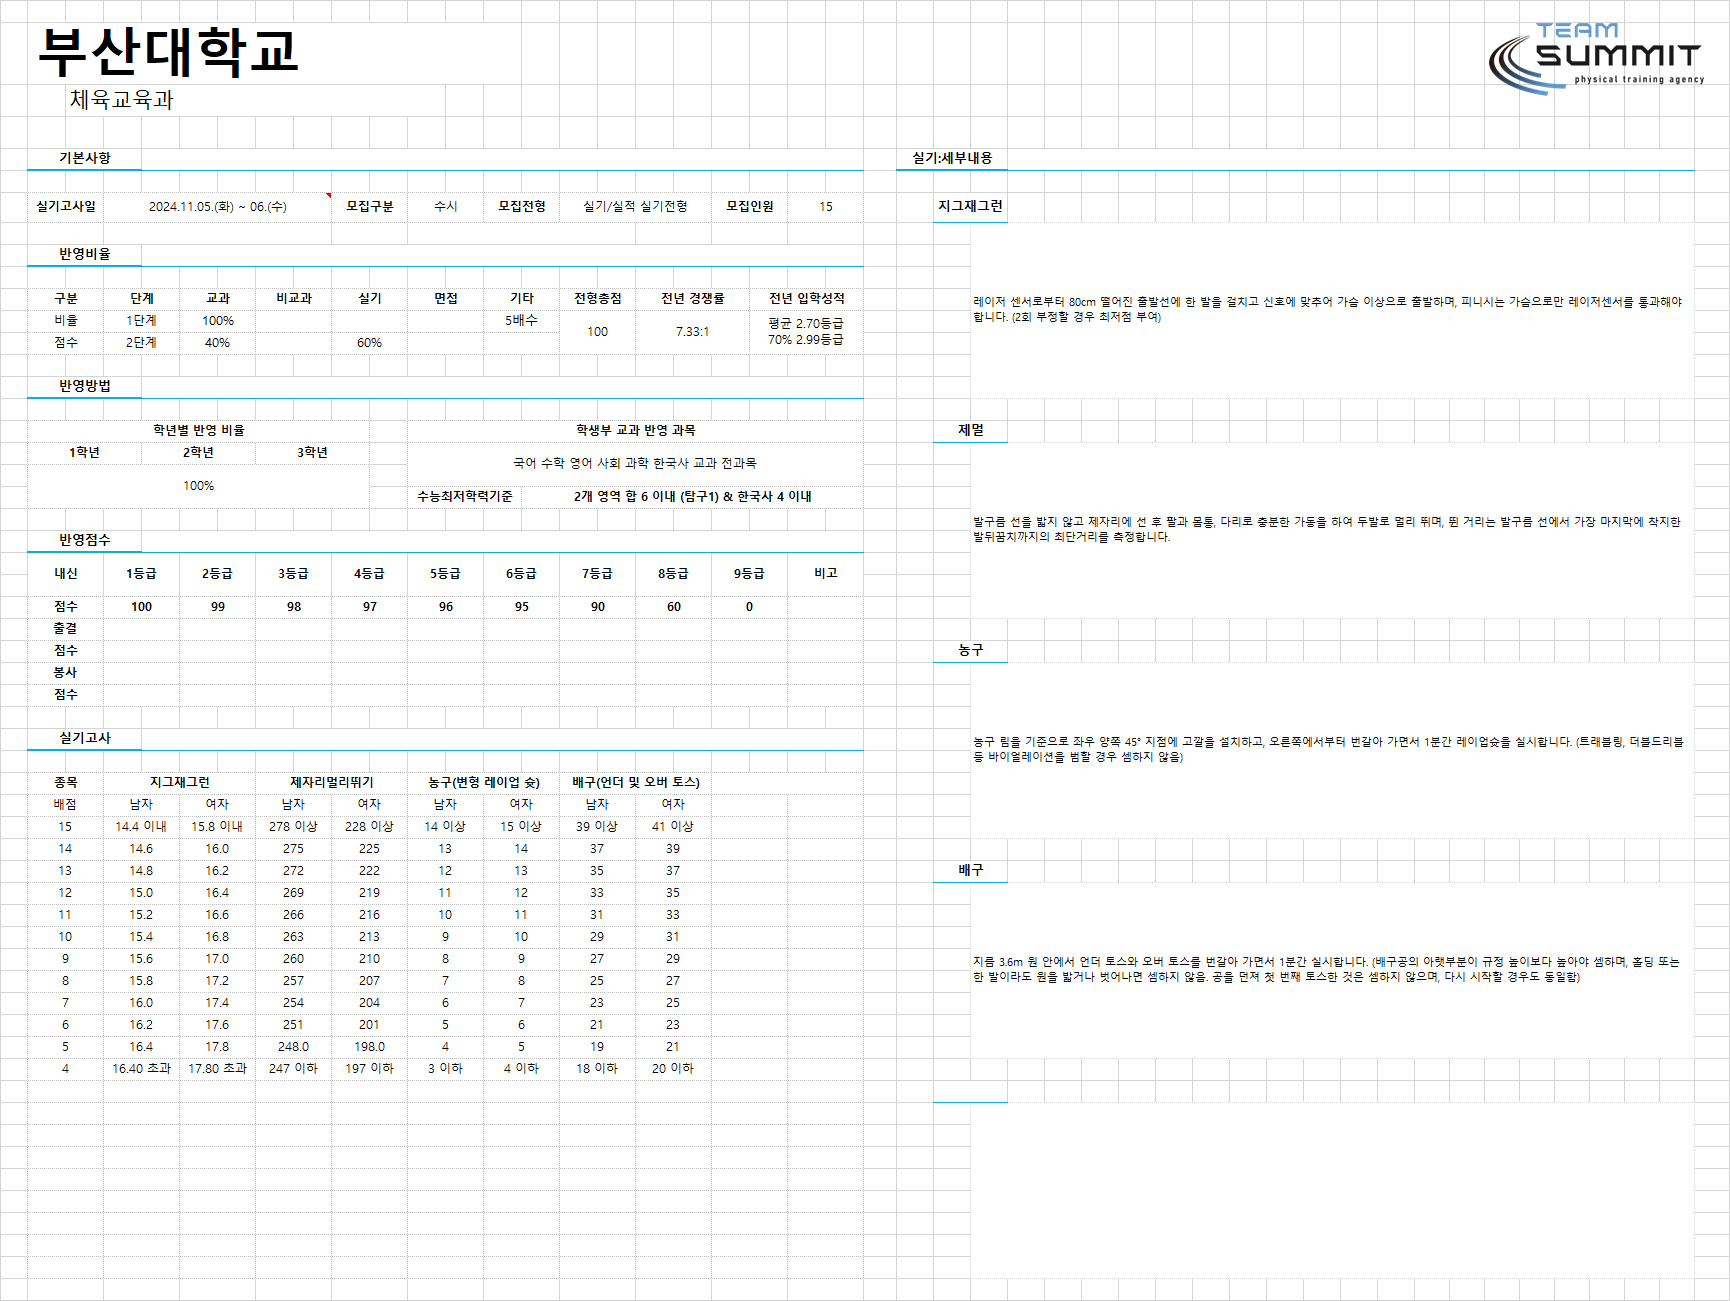Select the 제자리멀리뛰기 event header
This screenshot has height=1301, width=1730.
(332, 782)
